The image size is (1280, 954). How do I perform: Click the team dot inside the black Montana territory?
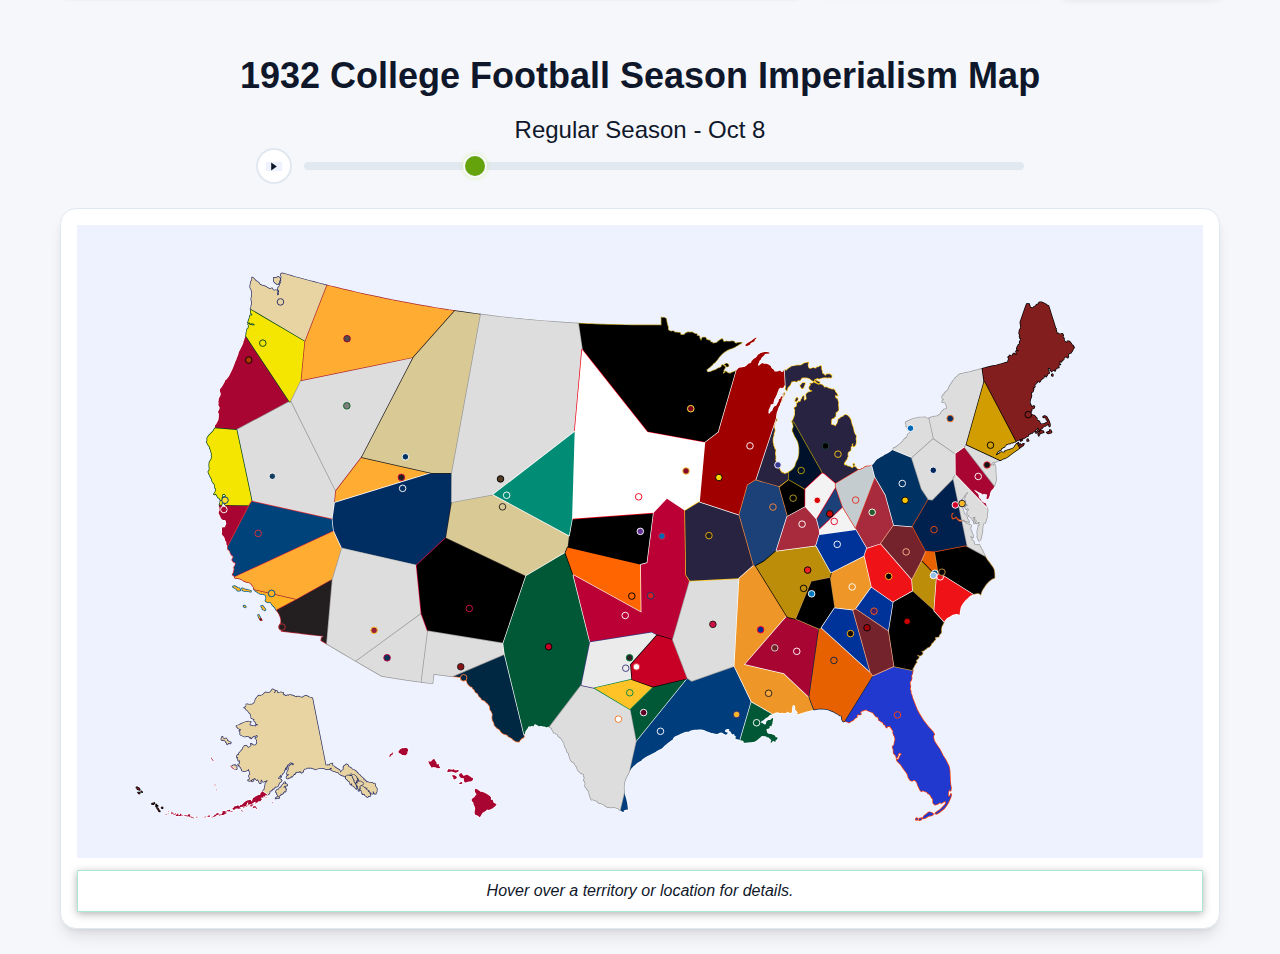[690, 408]
